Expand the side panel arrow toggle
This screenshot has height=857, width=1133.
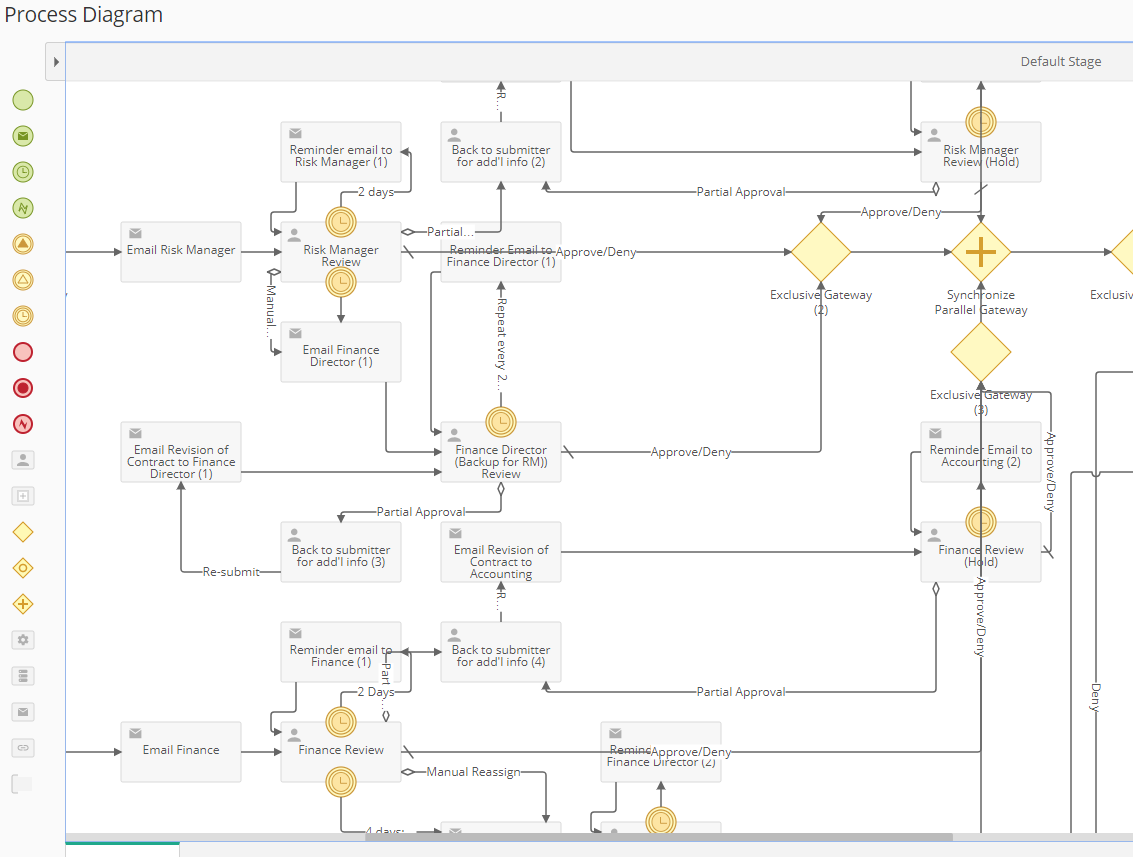click(x=56, y=62)
